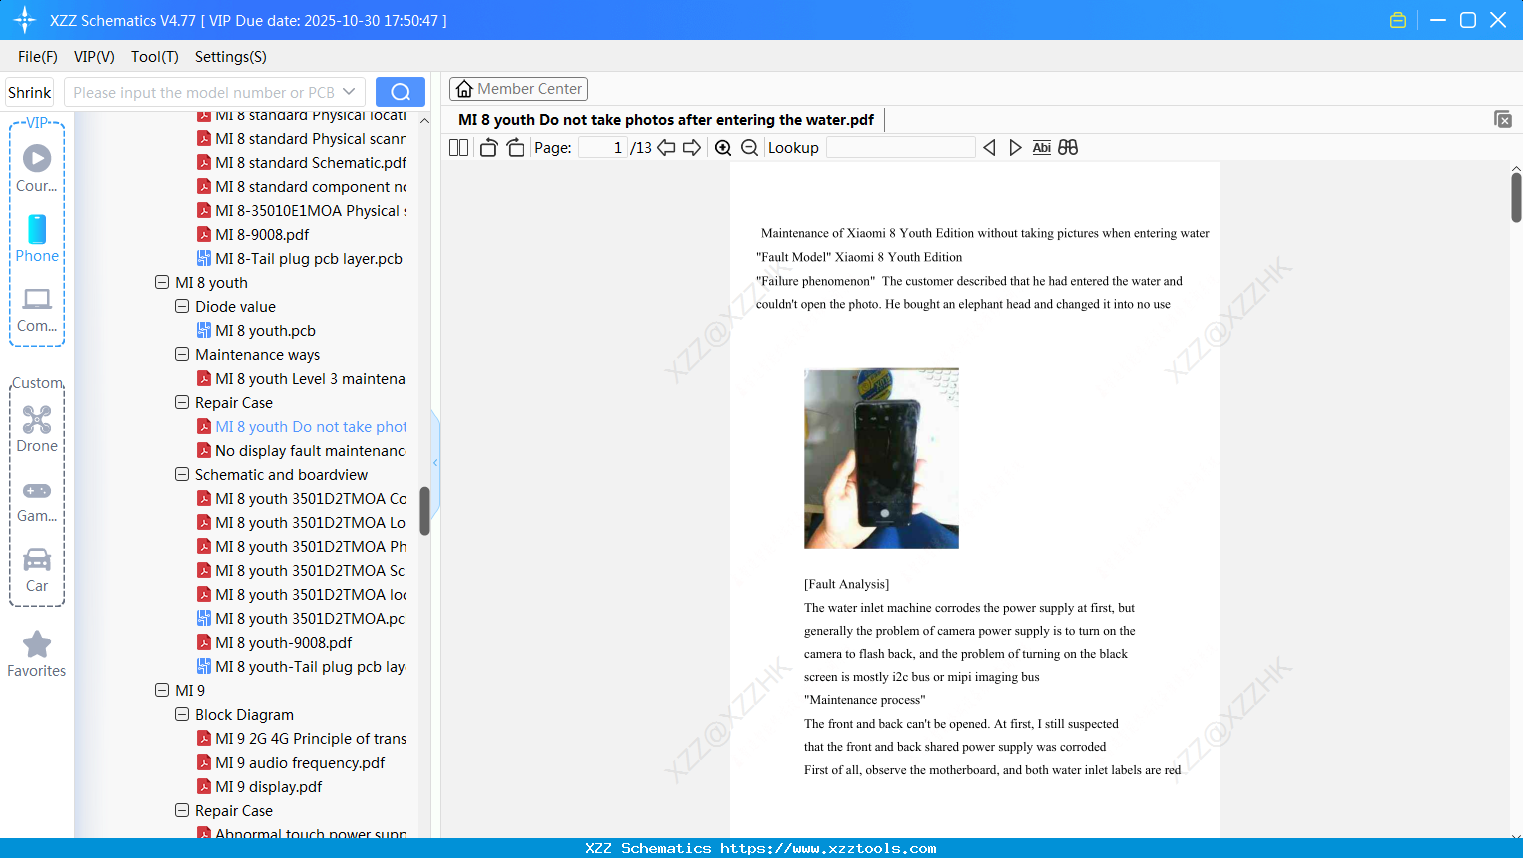
Task: Click the blue magnifier search button
Action: click(400, 92)
